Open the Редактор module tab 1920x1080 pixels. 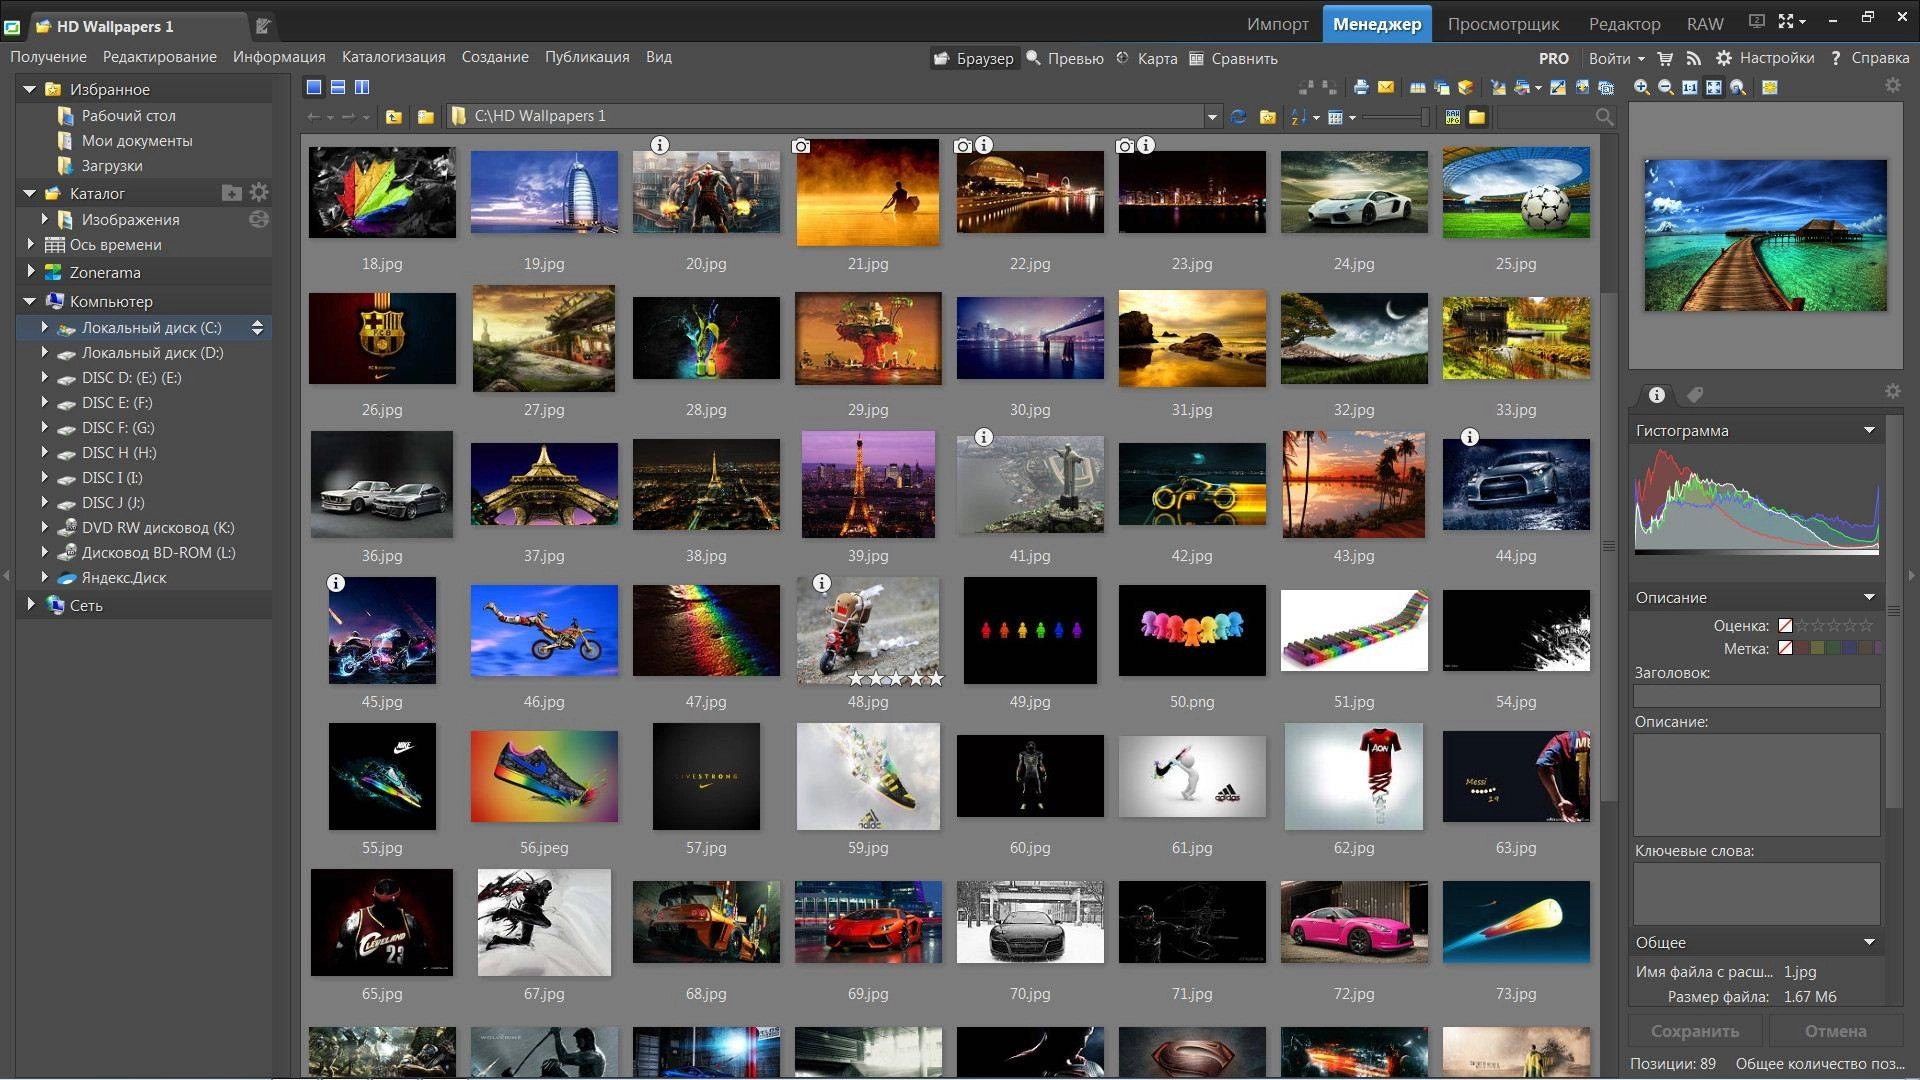pyautogui.click(x=1624, y=24)
